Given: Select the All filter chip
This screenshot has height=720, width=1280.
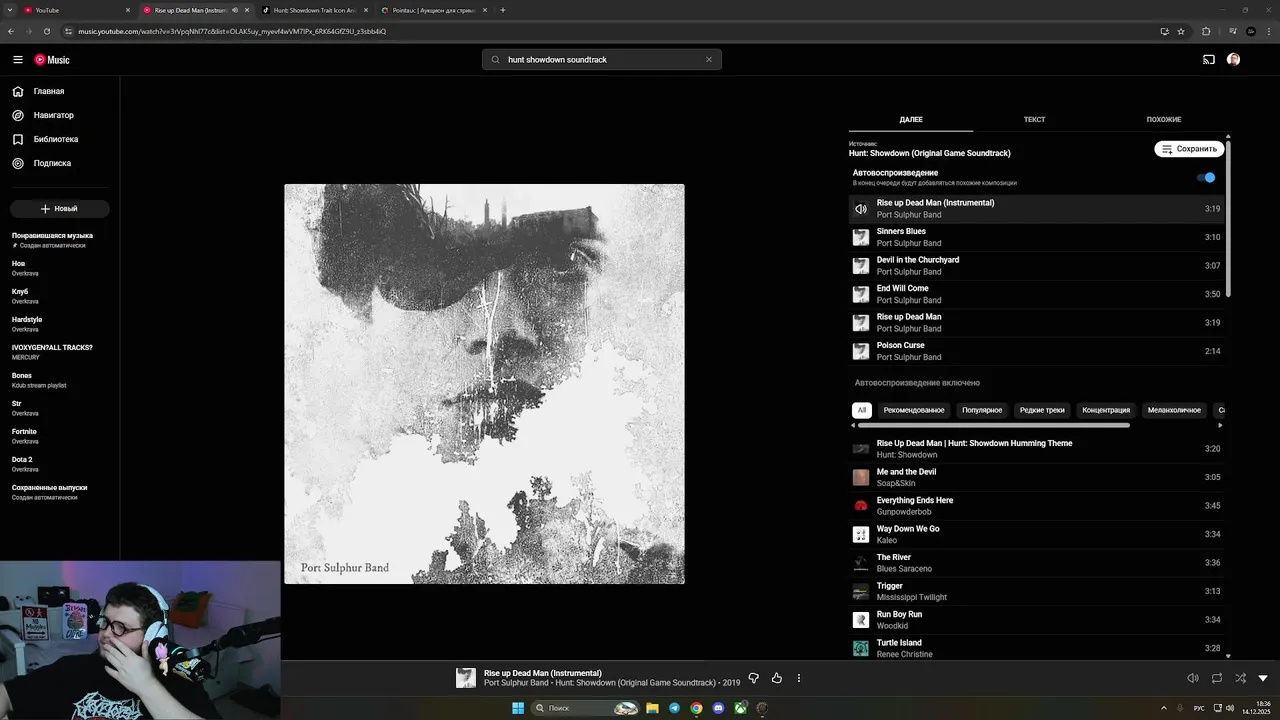Looking at the screenshot, I should click(862, 410).
